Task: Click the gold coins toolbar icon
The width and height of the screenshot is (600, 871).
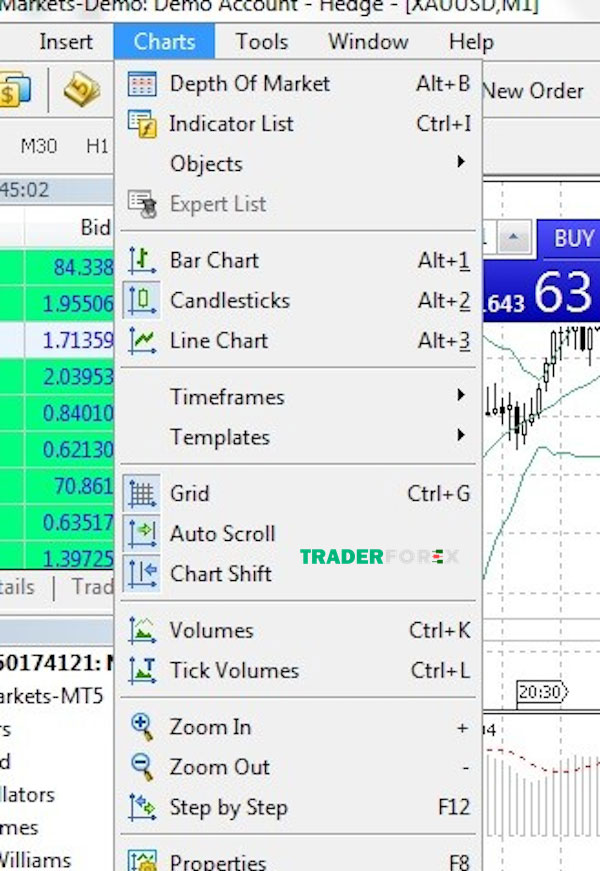Action: tap(82, 90)
